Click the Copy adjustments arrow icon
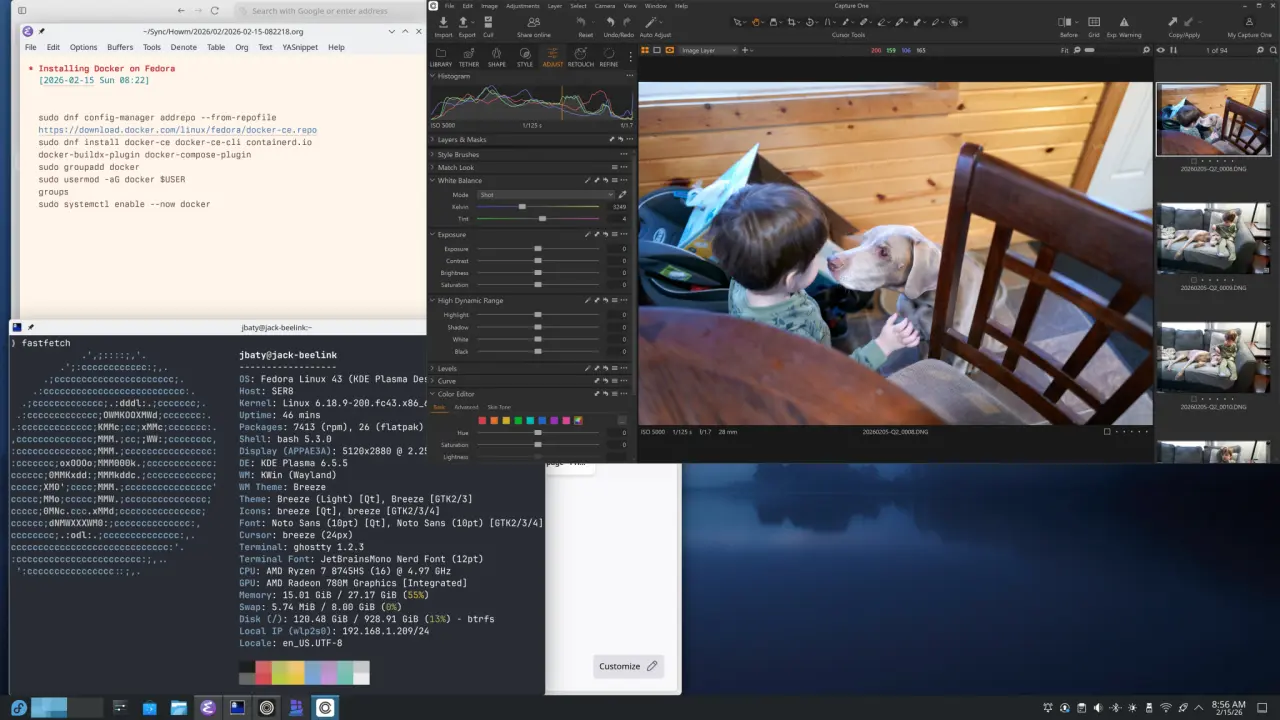This screenshot has height=720, width=1280. [x=1173, y=21]
